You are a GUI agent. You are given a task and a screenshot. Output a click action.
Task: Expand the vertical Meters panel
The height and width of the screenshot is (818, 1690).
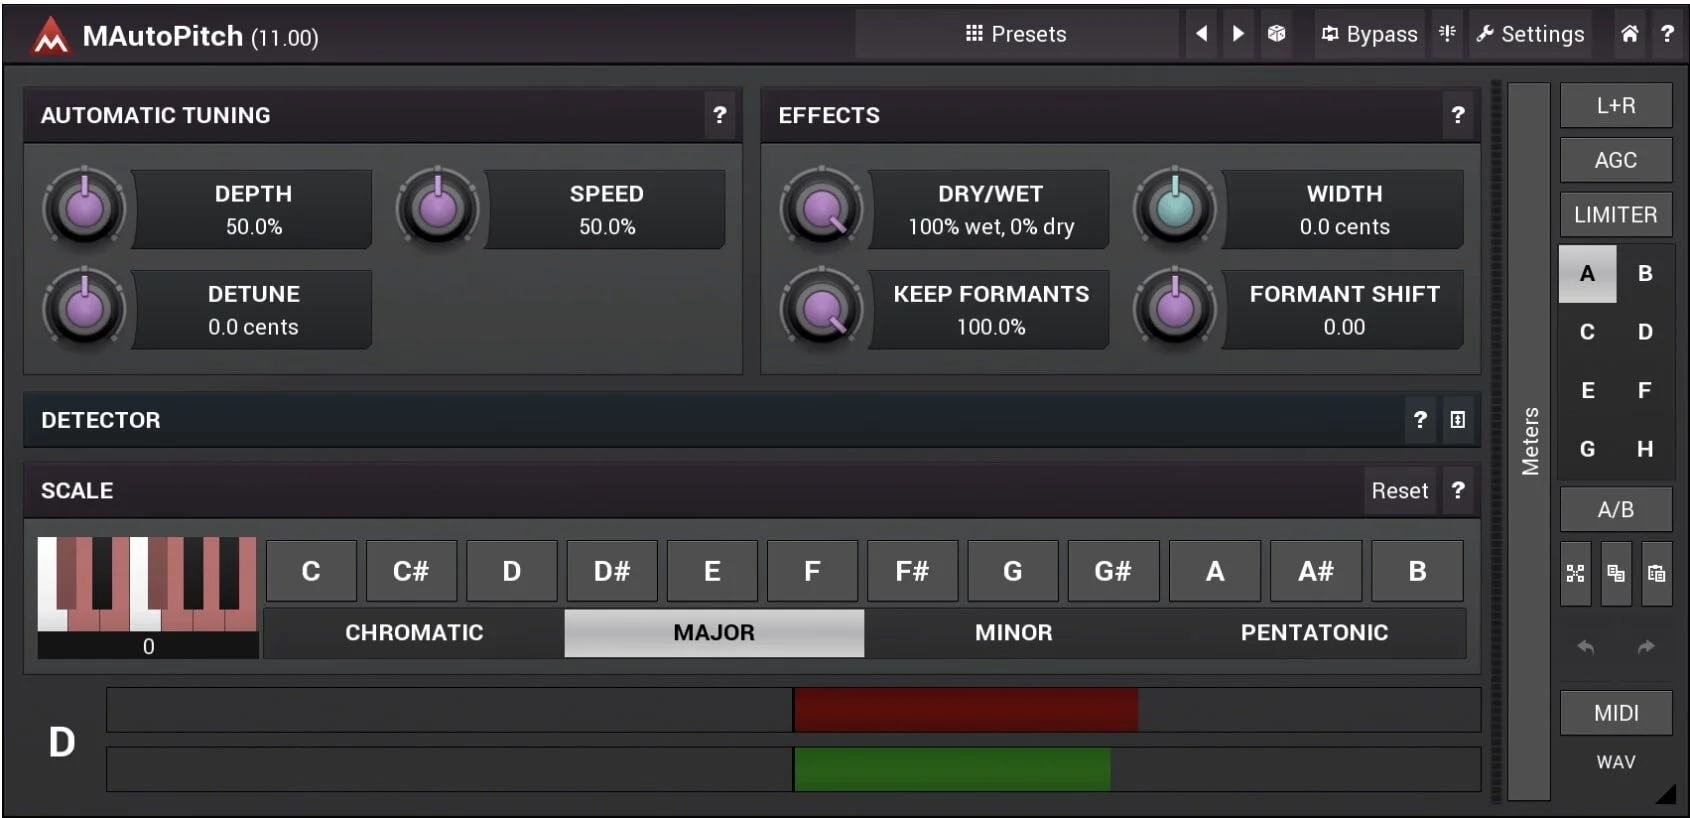coord(1529,441)
